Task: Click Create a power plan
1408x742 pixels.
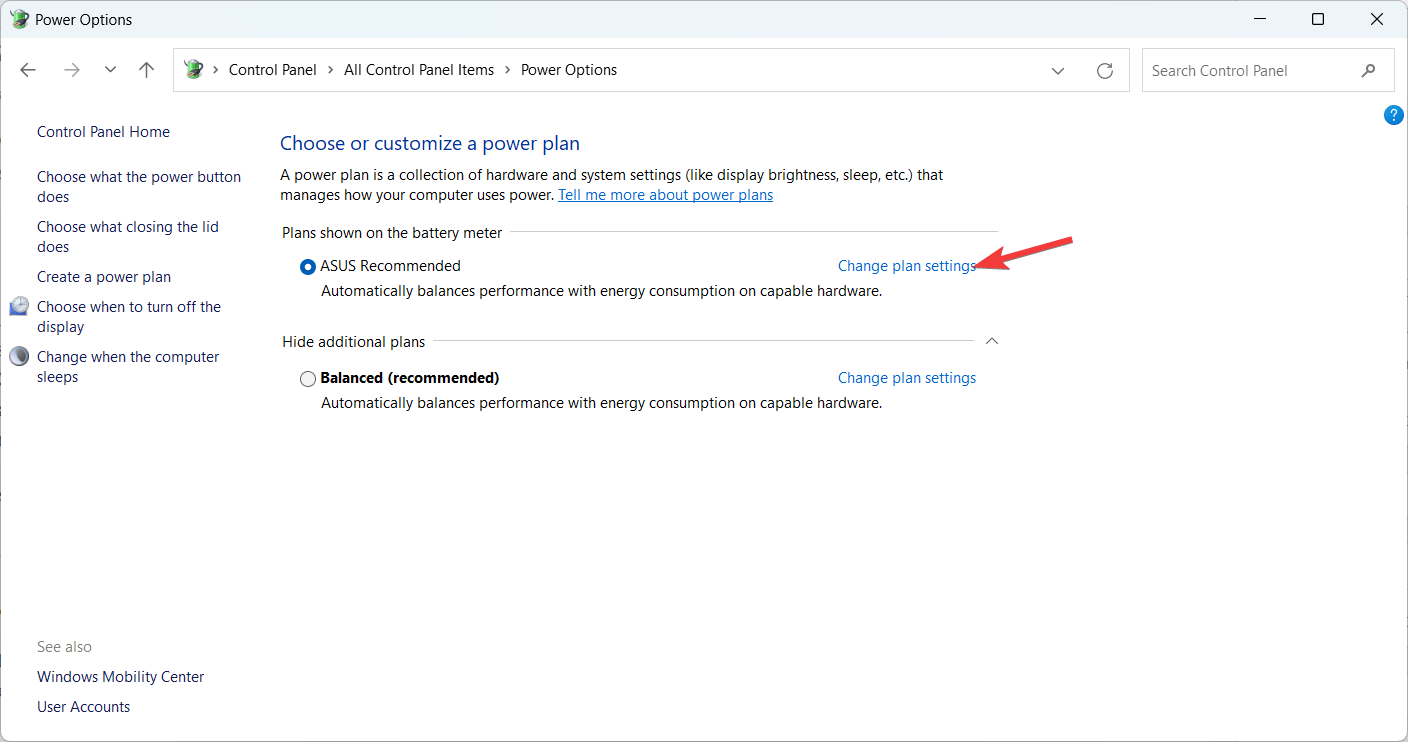Action: pyautogui.click(x=104, y=277)
